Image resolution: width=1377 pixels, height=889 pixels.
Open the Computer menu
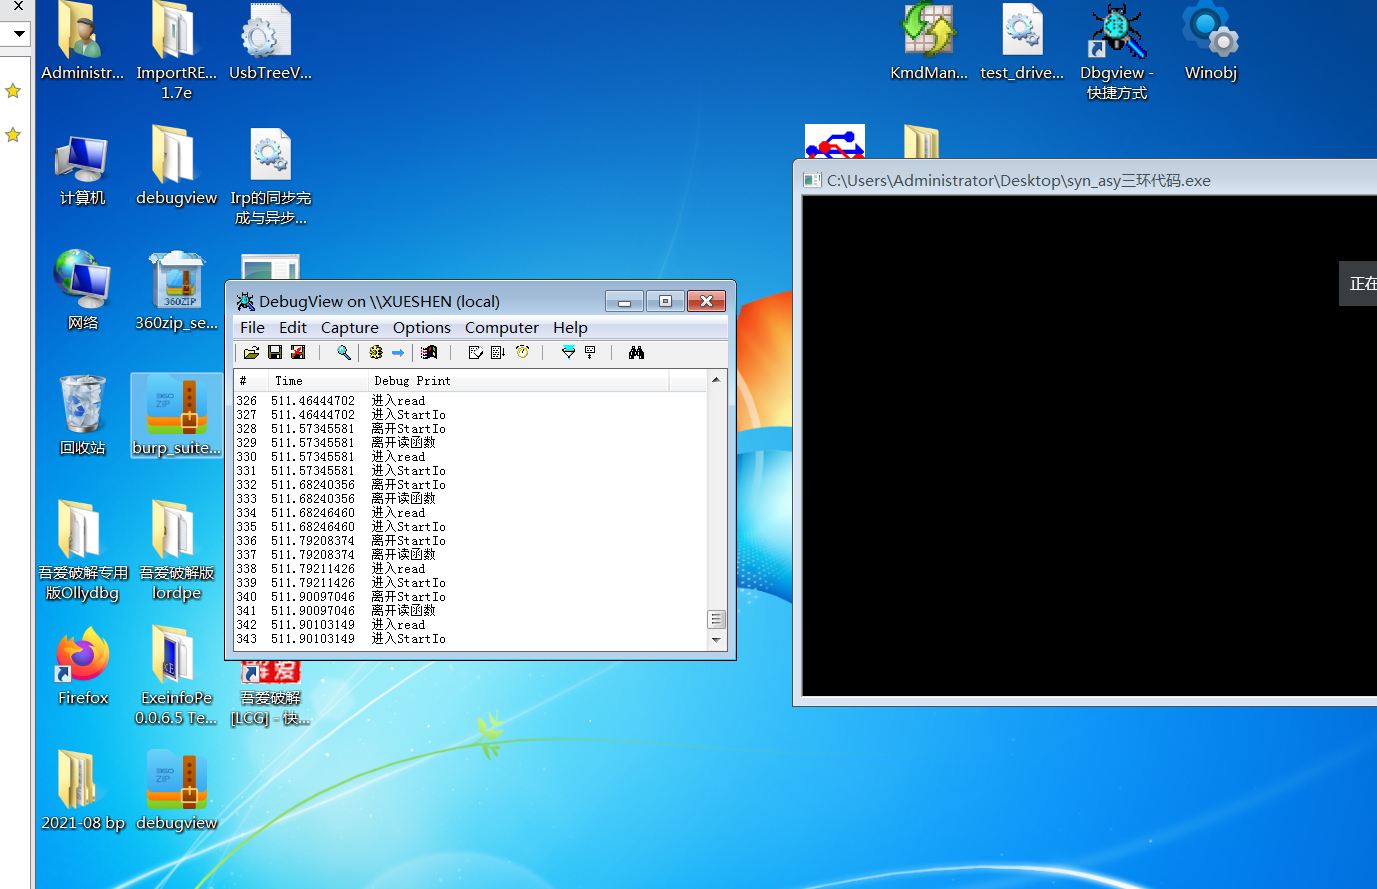click(502, 328)
